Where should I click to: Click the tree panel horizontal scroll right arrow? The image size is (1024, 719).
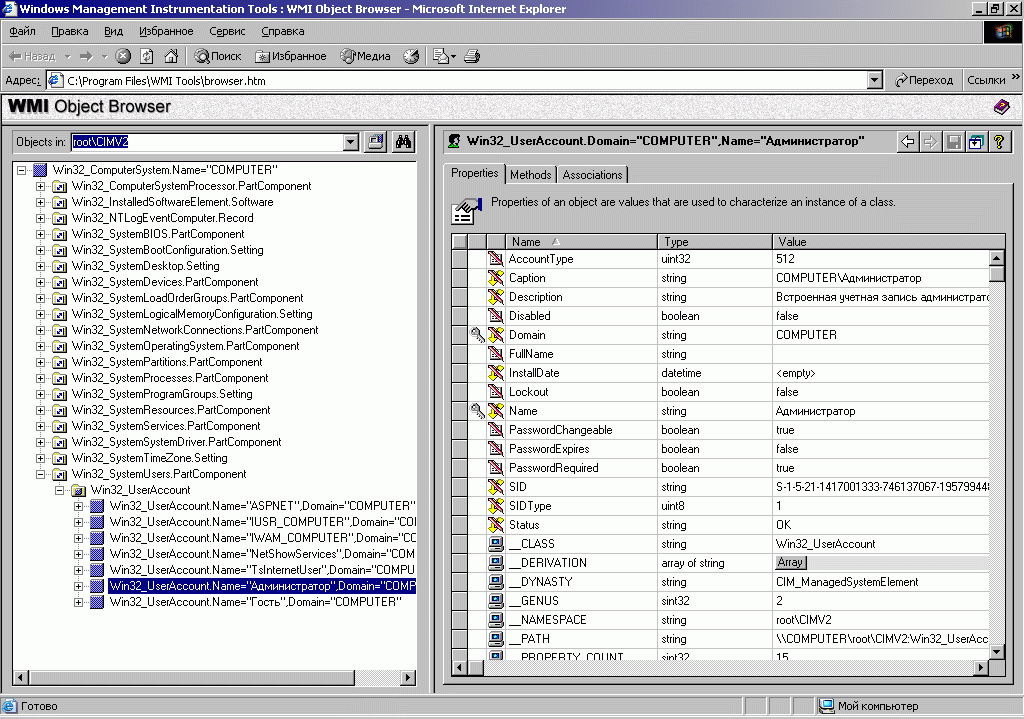pos(408,677)
